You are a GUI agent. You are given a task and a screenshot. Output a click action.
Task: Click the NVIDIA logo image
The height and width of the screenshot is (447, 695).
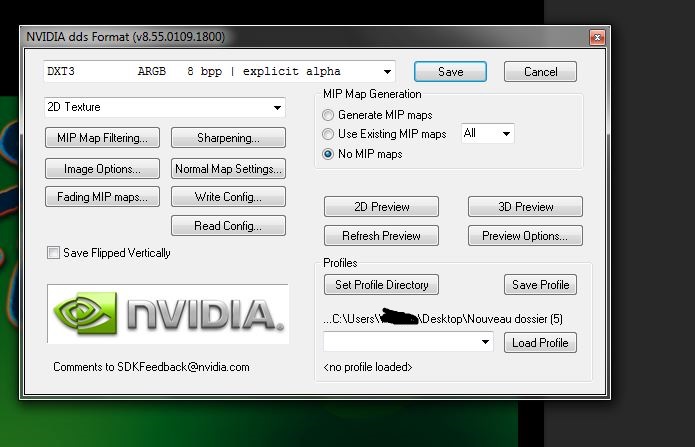tap(167, 314)
